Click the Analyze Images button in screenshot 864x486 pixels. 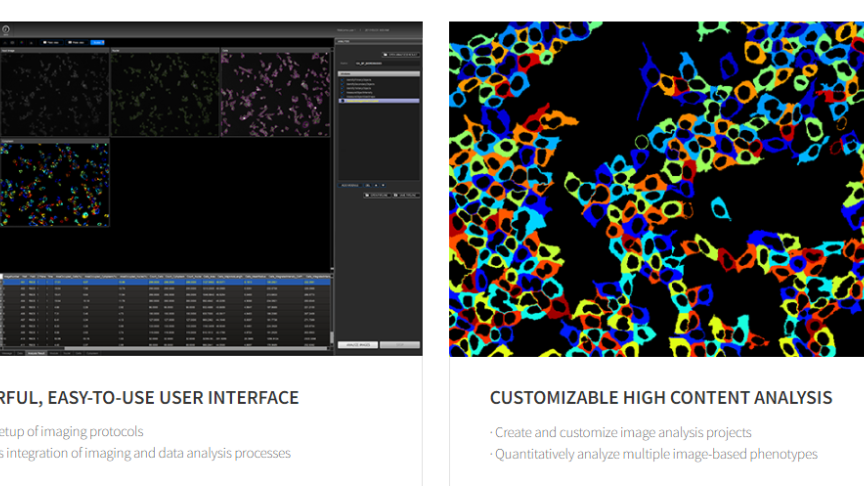click(x=358, y=345)
